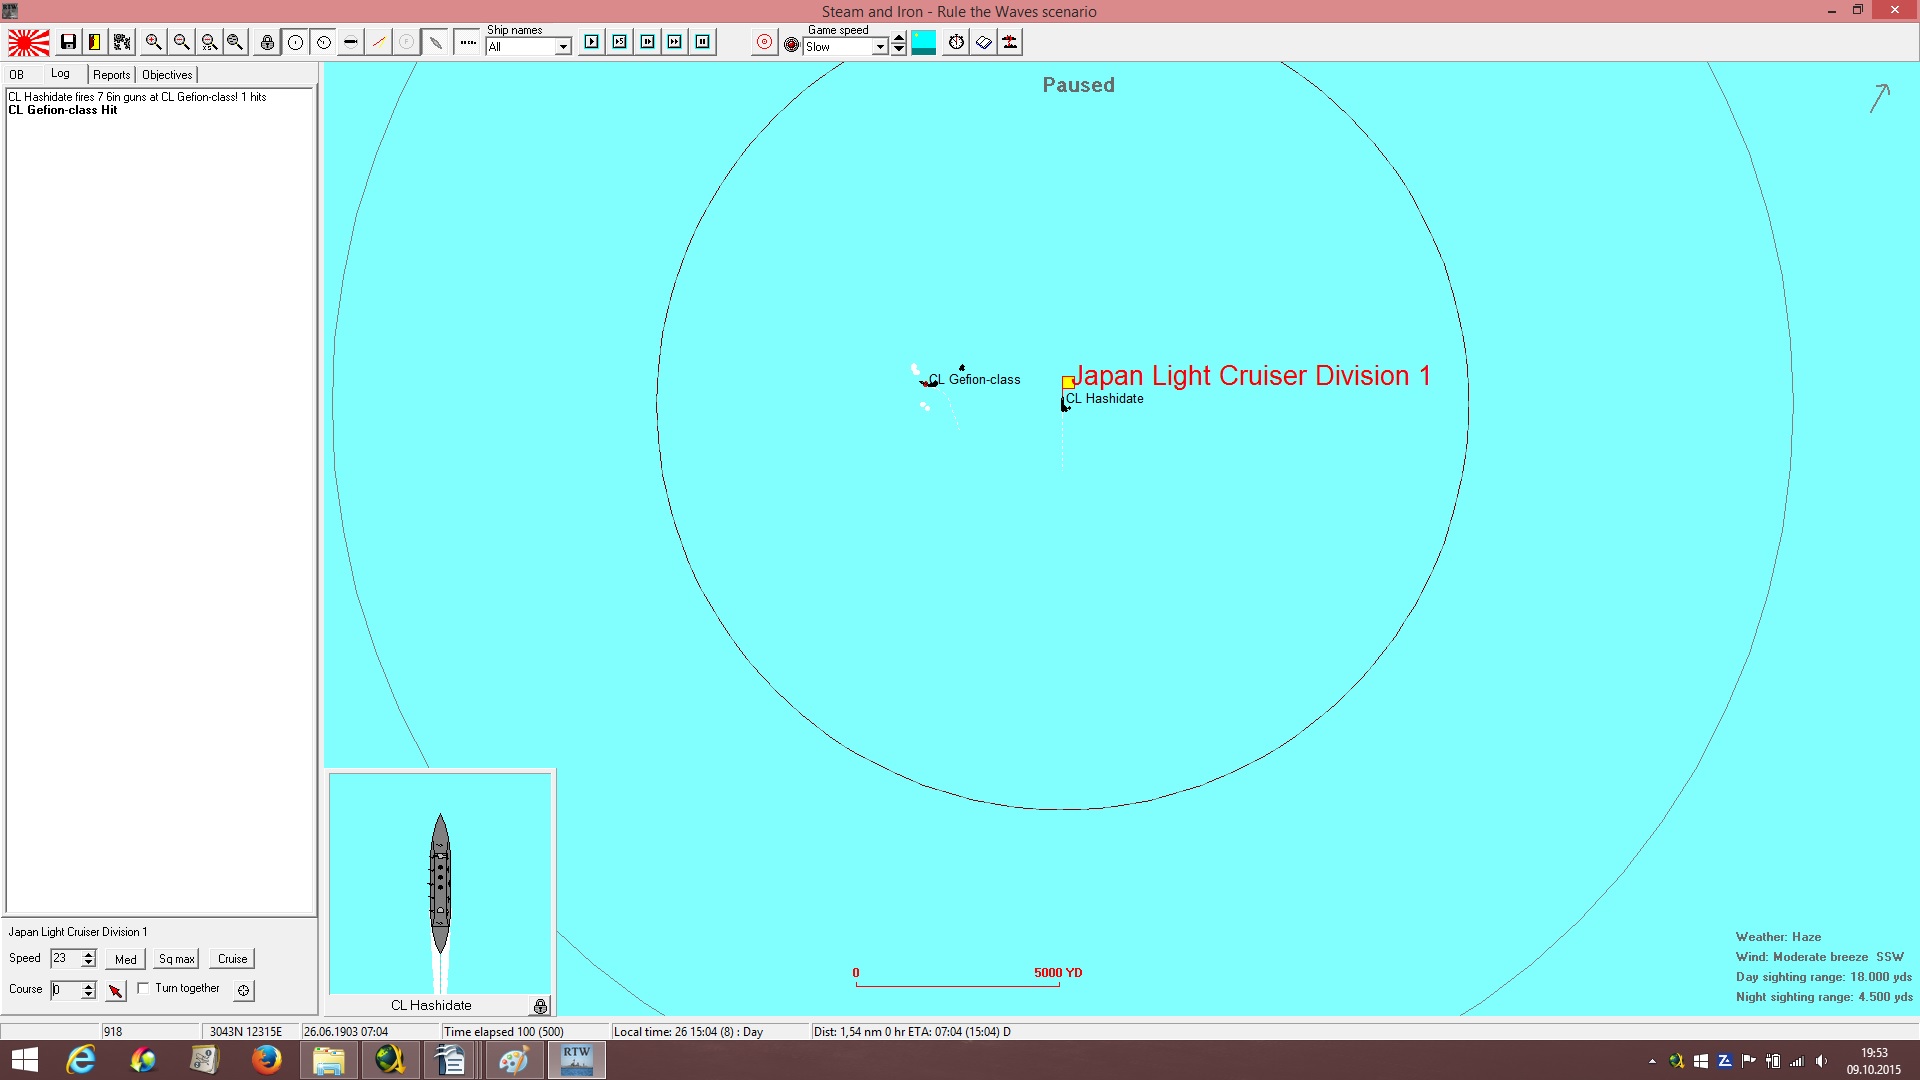Image resolution: width=1920 pixels, height=1080 pixels.
Task: Toggle the range circle display button
Action: pos(295,42)
